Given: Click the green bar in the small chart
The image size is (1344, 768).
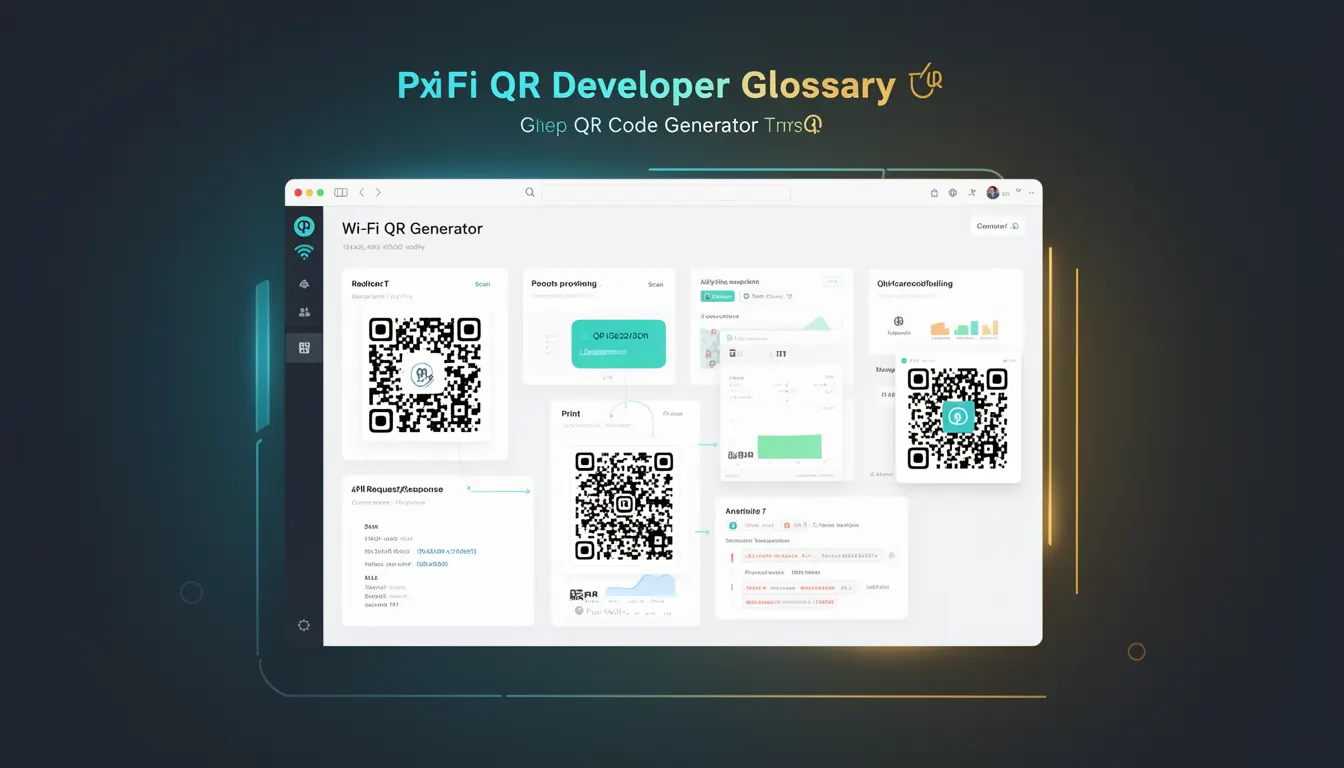Looking at the screenshot, I should [x=789, y=446].
